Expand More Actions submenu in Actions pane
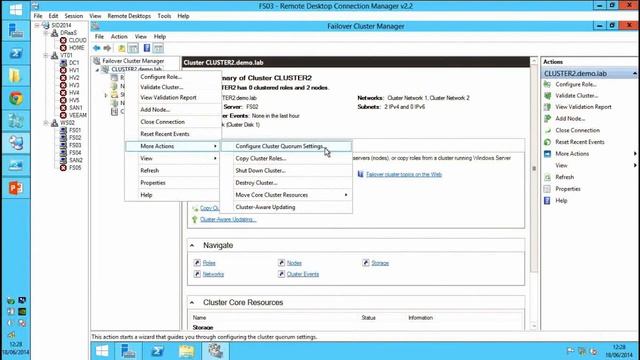 point(635,154)
